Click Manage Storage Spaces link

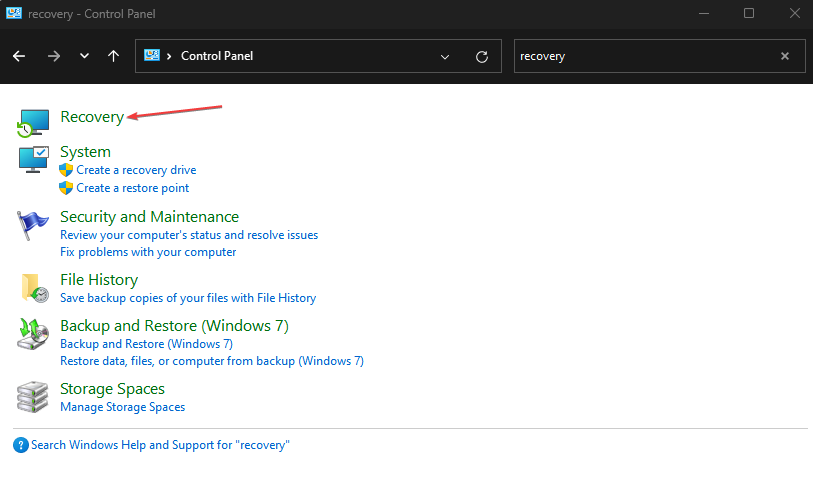[x=122, y=407]
